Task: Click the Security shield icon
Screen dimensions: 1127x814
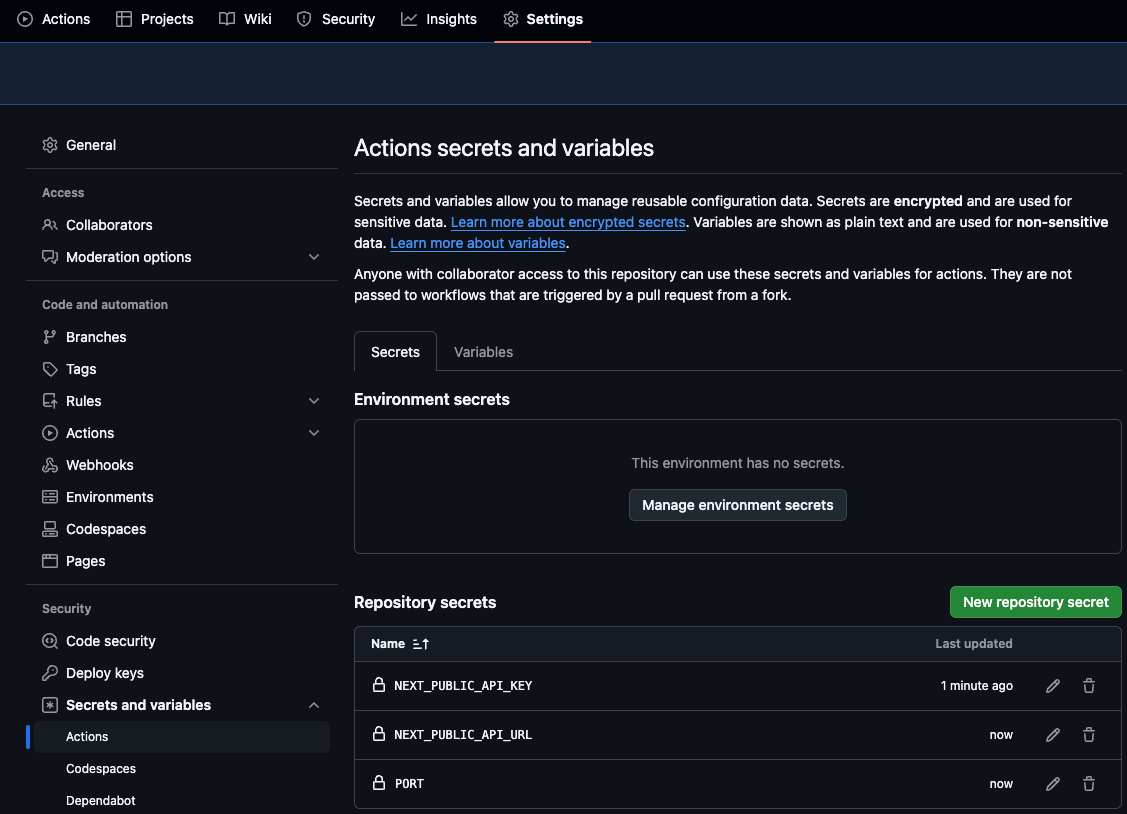Action: 302,18
